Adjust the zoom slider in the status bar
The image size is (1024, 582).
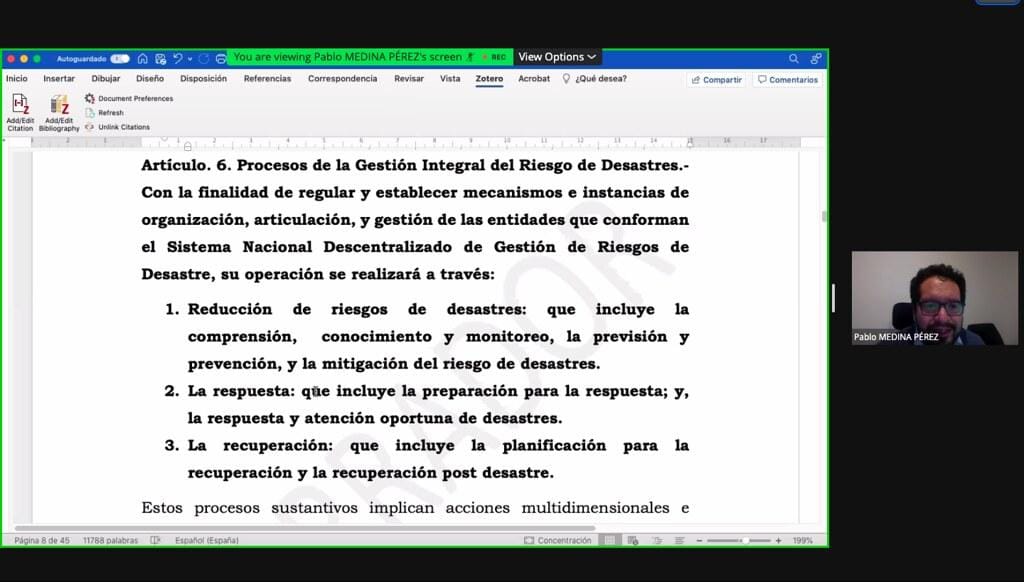pyautogui.click(x=748, y=540)
